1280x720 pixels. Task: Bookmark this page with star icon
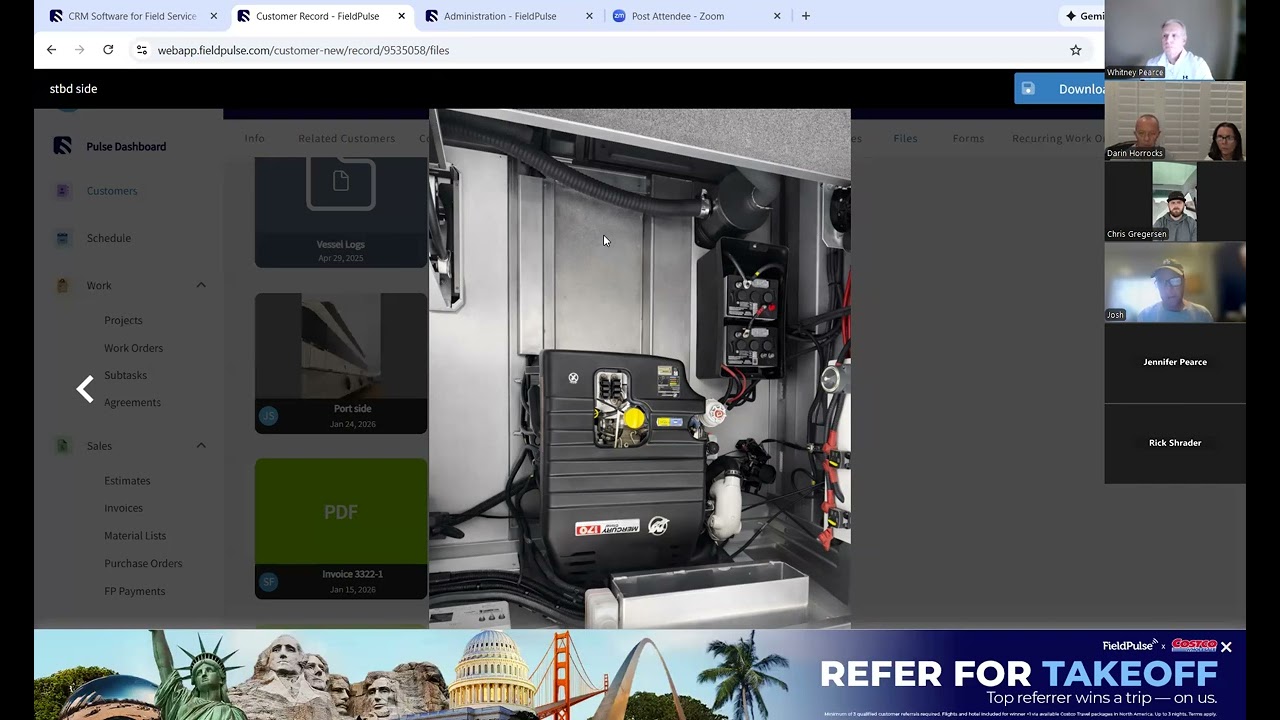1076,50
